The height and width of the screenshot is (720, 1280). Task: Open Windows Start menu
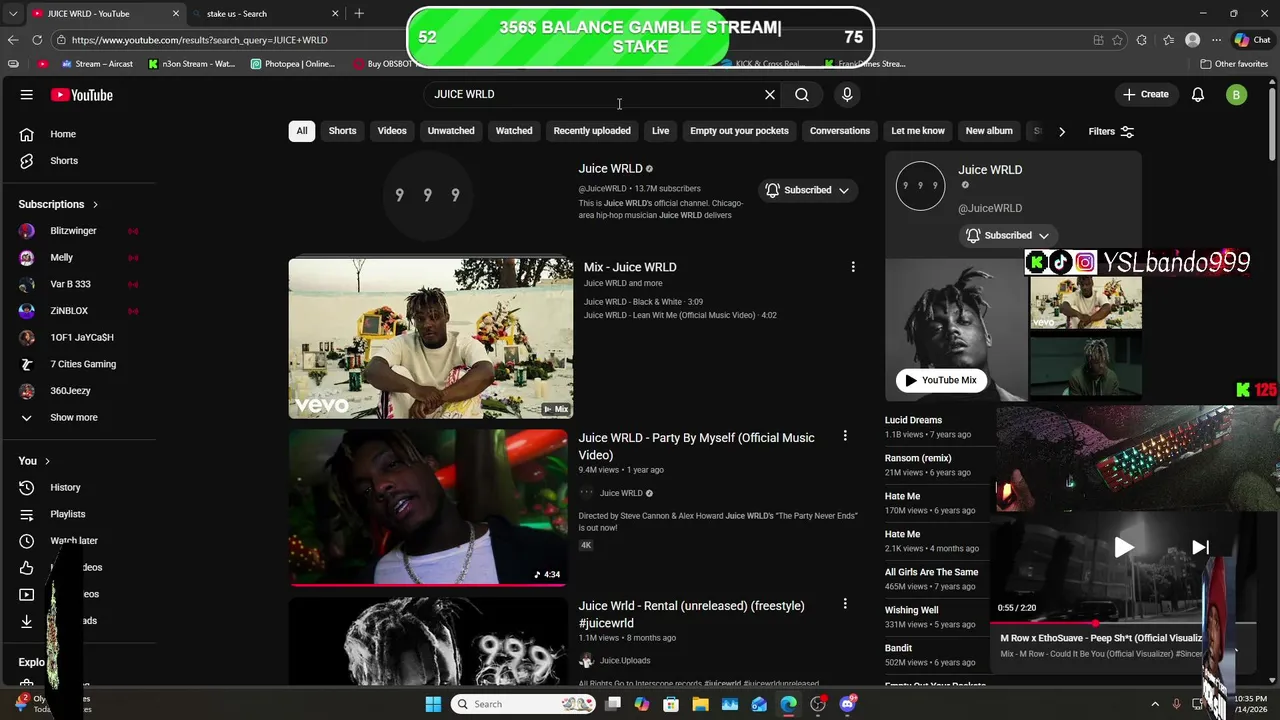(433, 704)
